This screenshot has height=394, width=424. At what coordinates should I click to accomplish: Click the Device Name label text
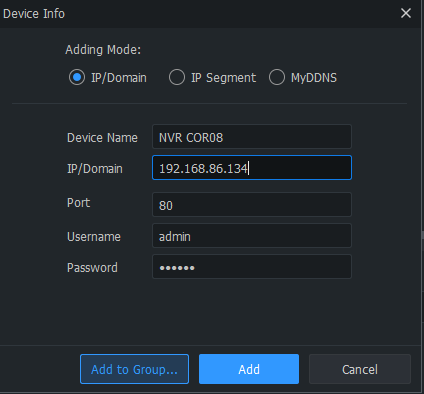click(102, 138)
